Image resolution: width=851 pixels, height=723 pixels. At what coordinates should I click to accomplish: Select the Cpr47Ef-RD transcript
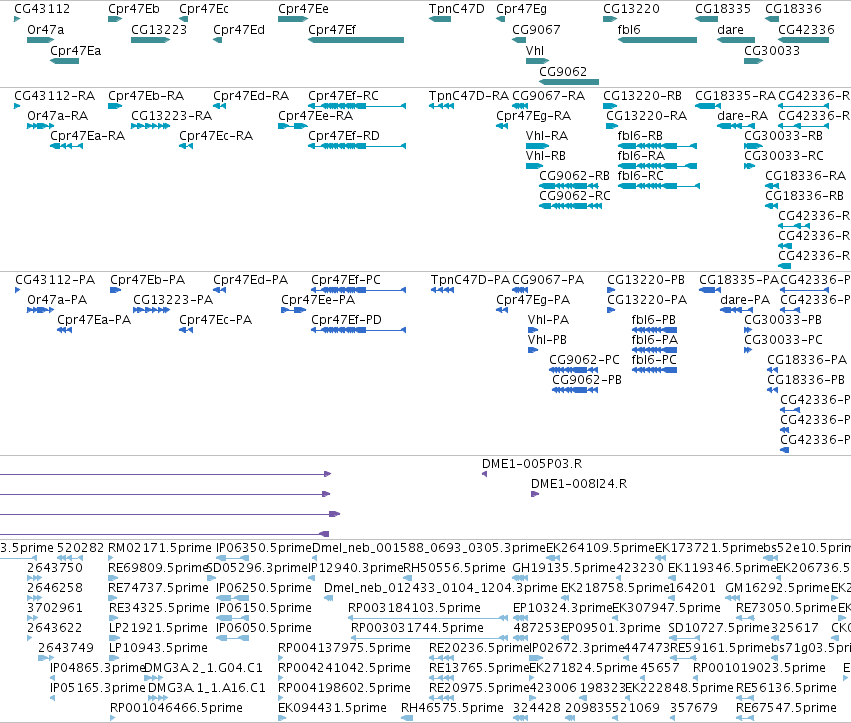[x=357, y=146]
